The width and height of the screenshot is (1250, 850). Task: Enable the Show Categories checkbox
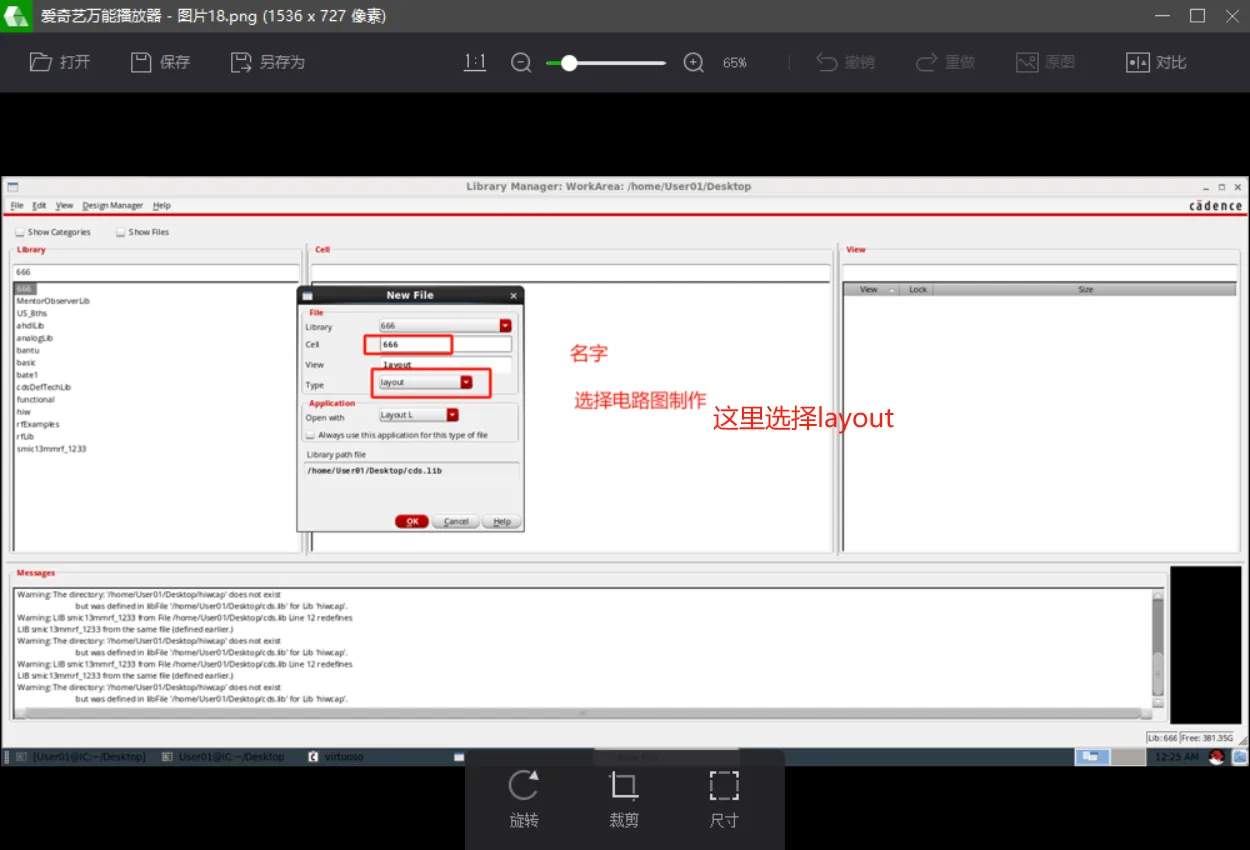point(20,232)
